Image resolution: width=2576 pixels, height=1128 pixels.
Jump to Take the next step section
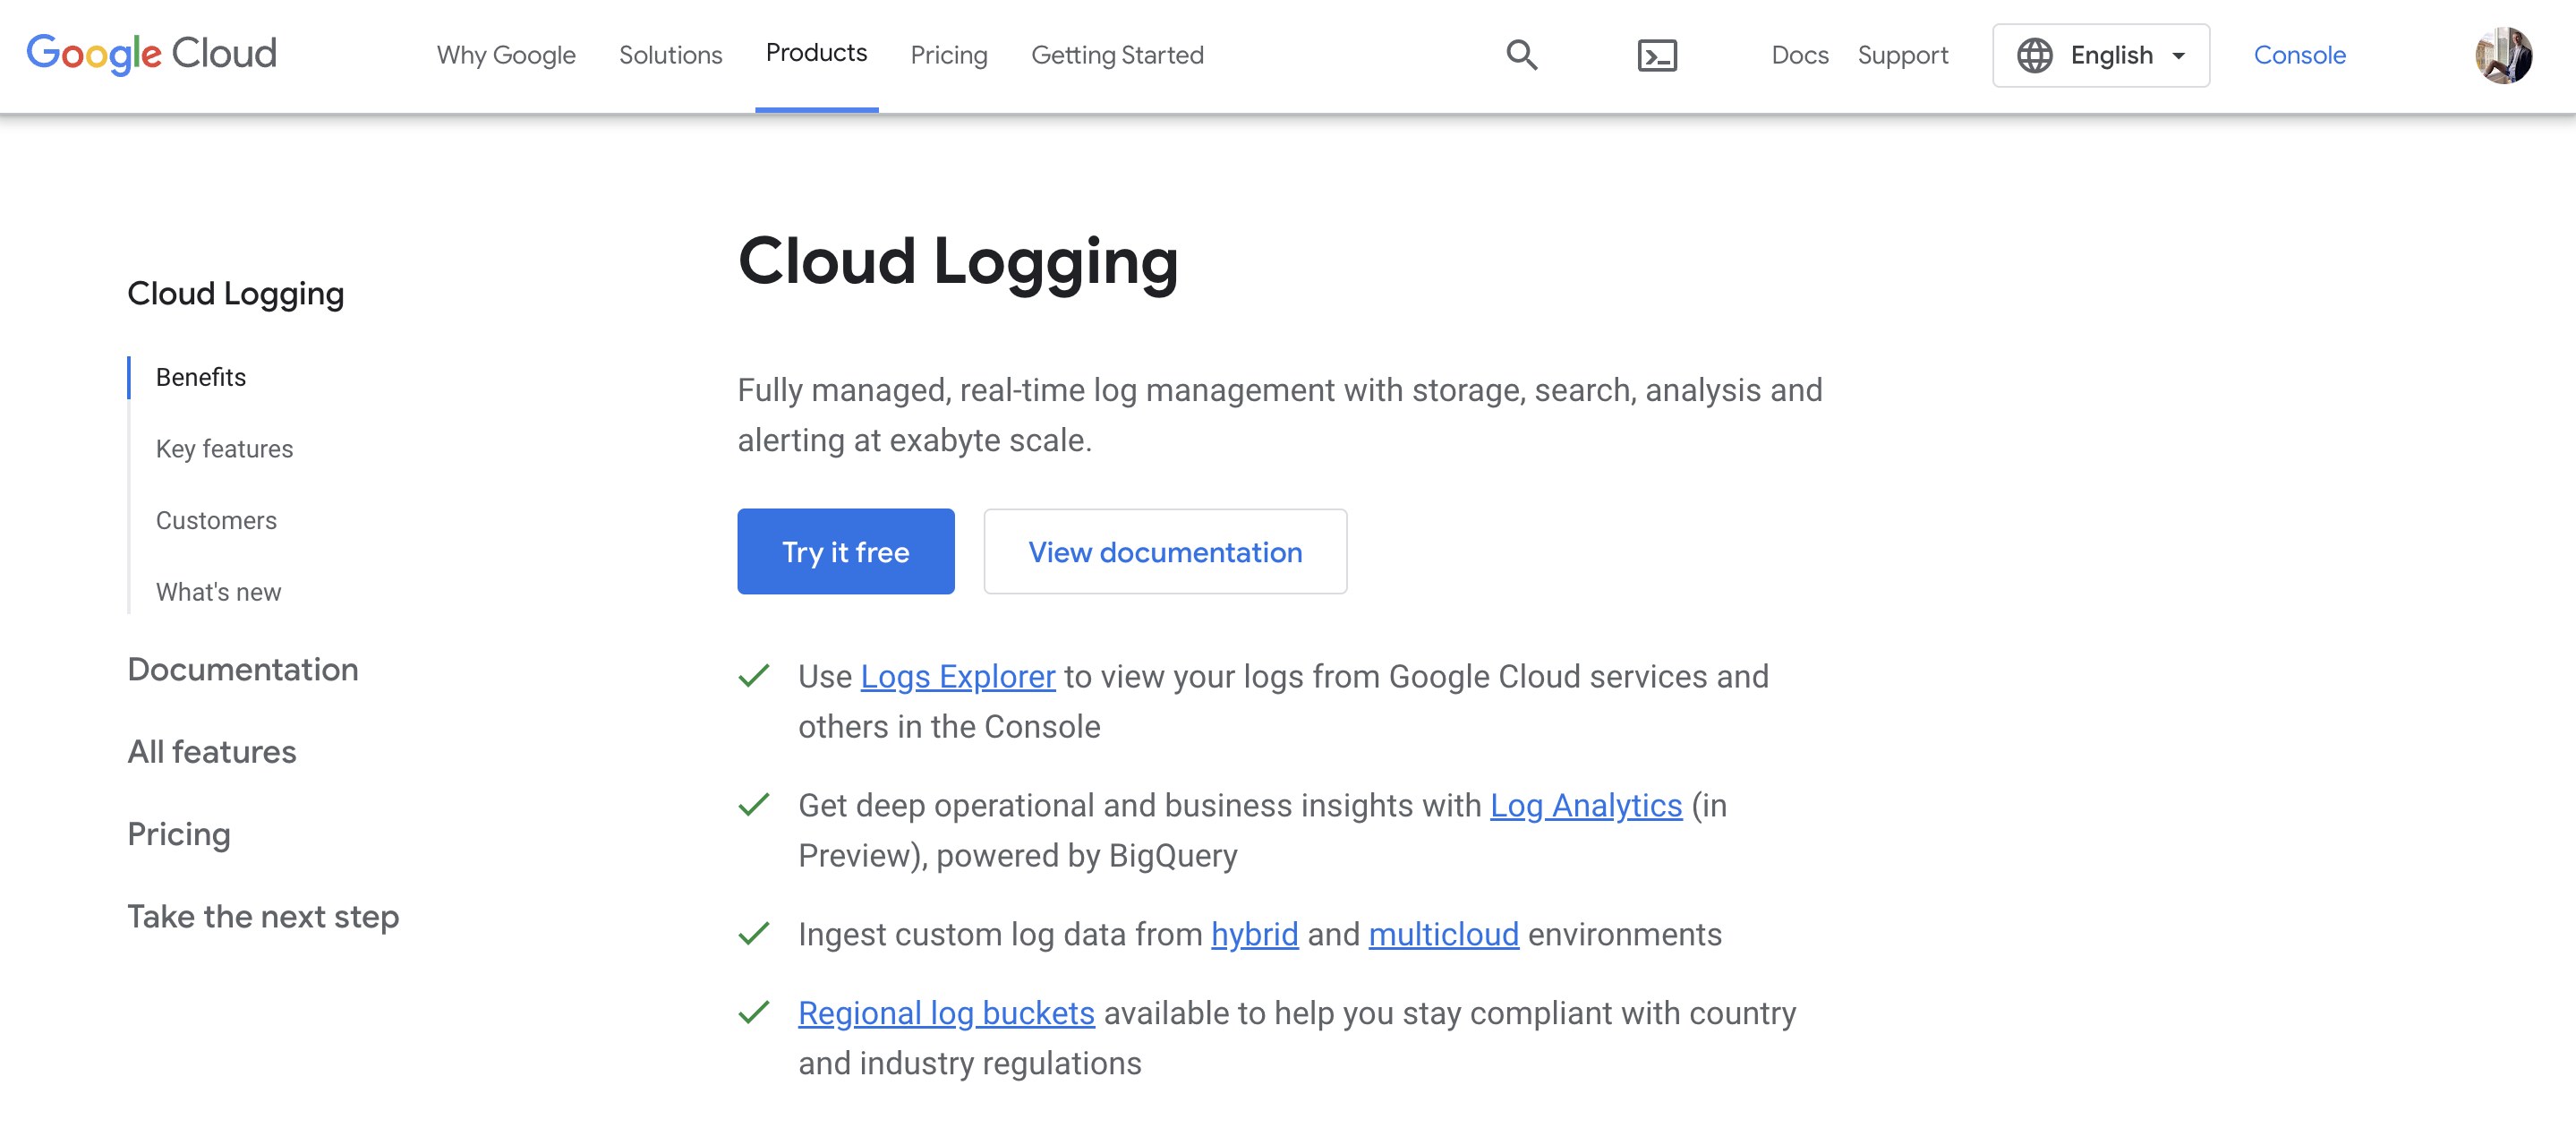pos(263,915)
